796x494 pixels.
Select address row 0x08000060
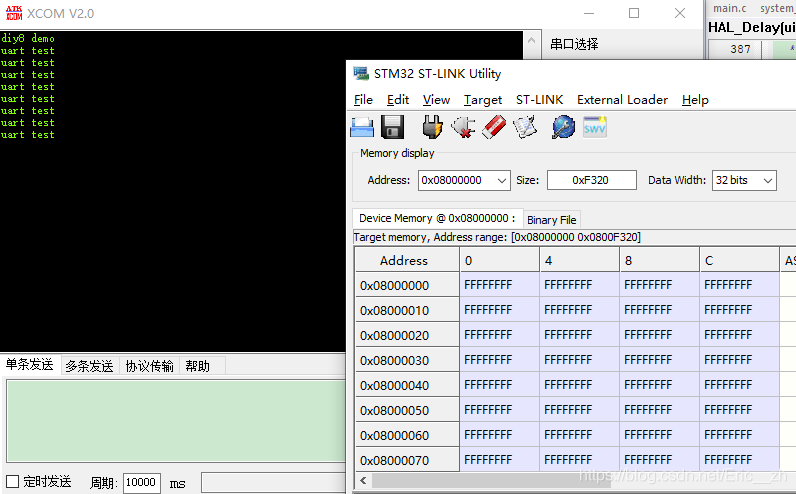(408, 435)
